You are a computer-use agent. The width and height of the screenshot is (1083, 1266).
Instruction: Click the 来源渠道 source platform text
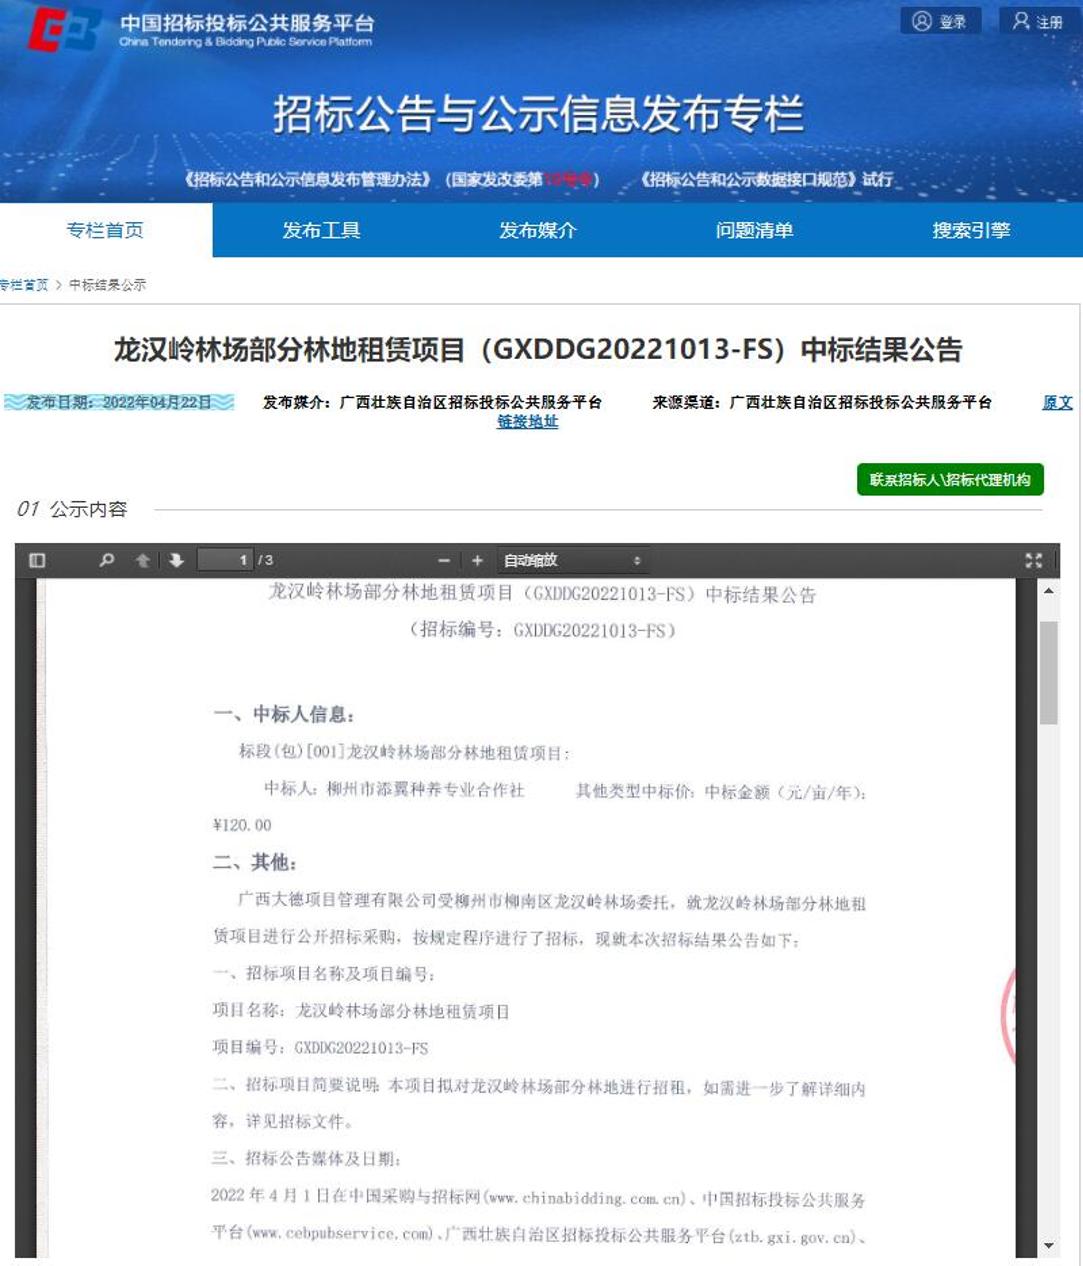point(822,402)
